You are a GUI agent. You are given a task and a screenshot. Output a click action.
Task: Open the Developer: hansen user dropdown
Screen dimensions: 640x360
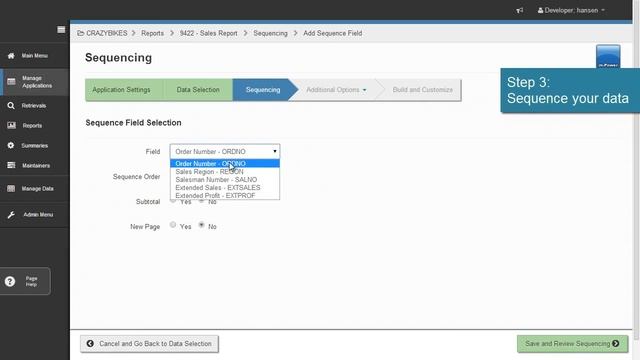(x=571, y=10)
